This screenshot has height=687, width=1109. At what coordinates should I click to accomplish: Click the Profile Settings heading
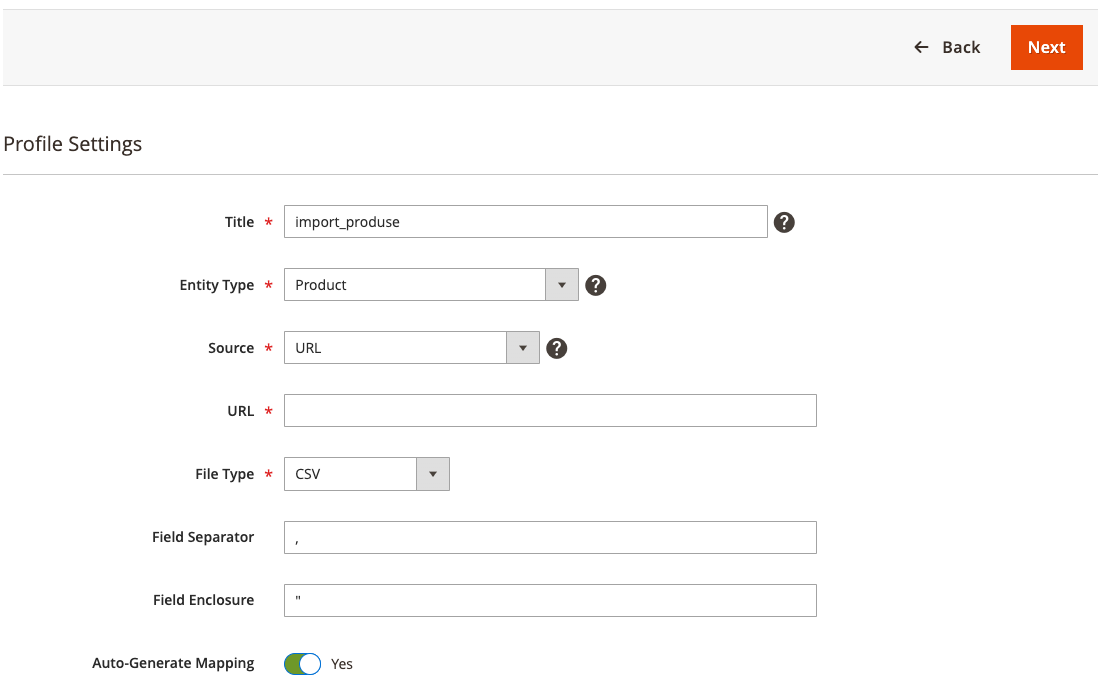[x=73, y=144]
